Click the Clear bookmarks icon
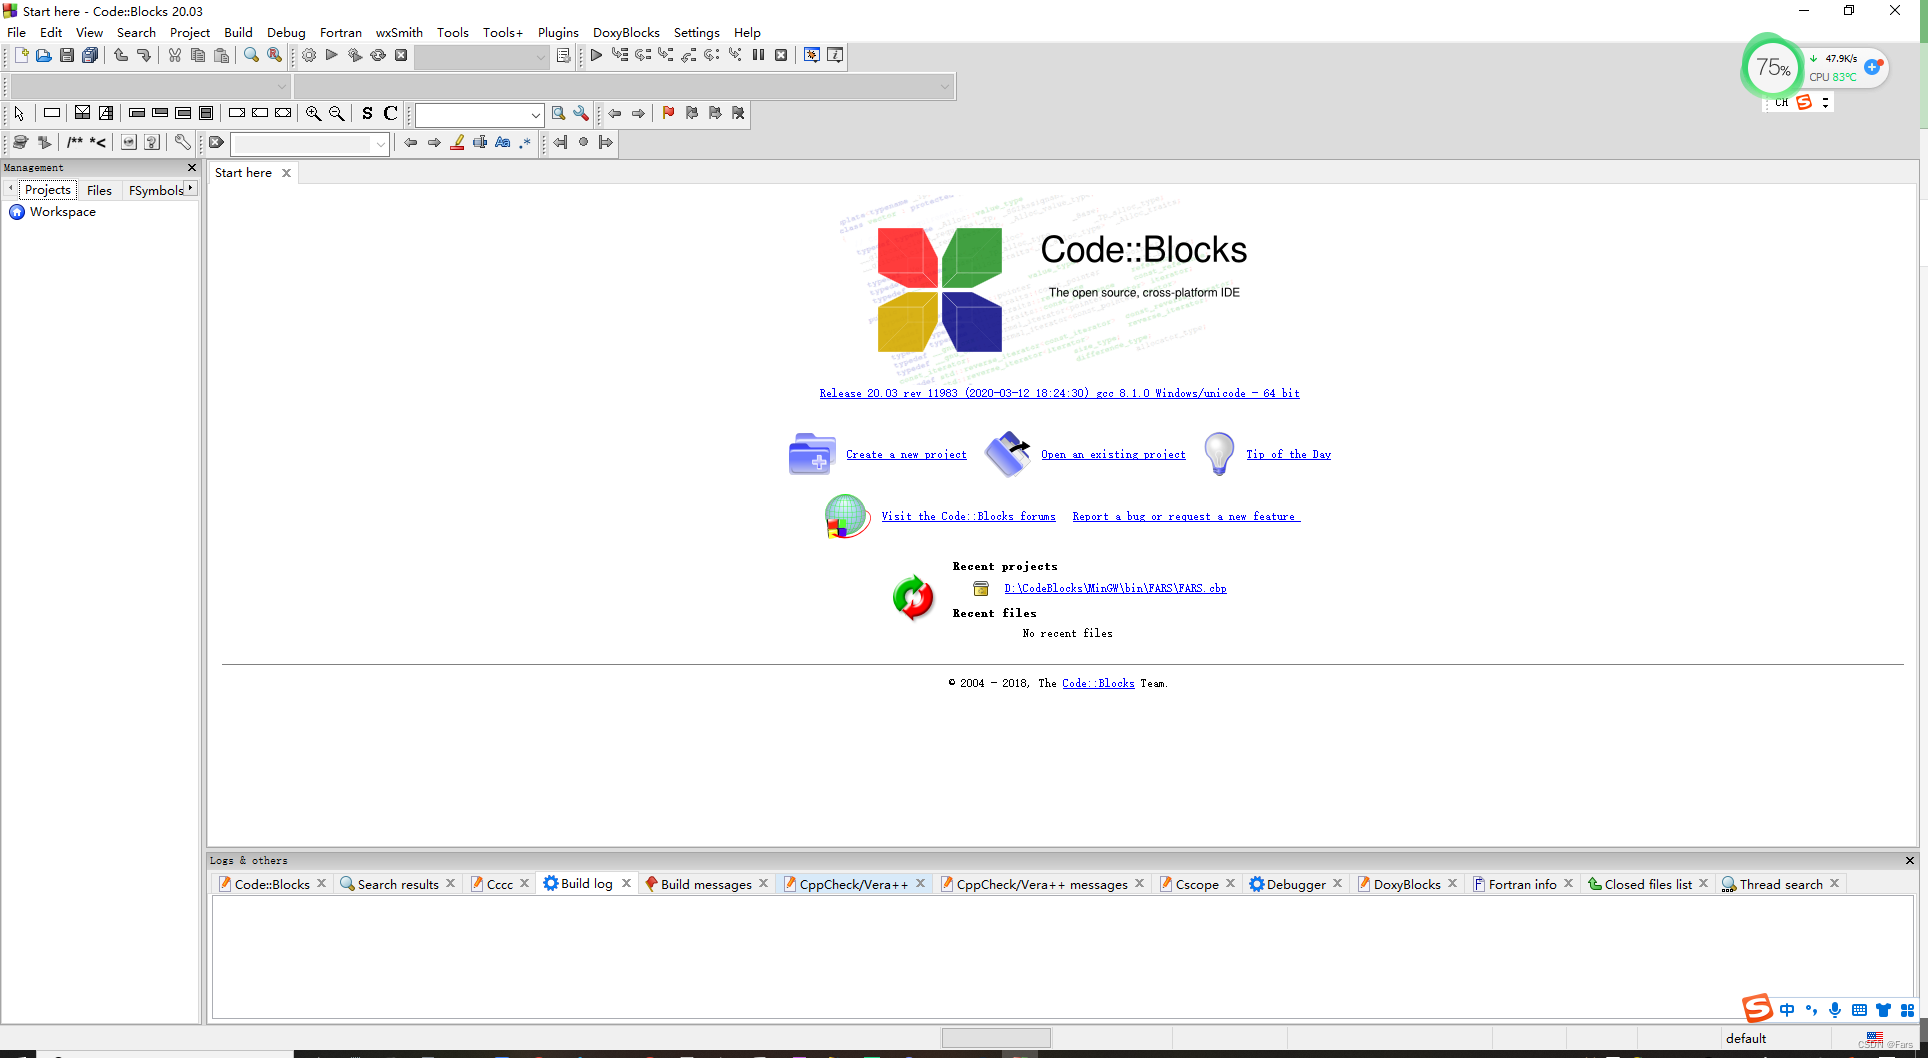The image size is (1928, 1058). pos(738,114)
